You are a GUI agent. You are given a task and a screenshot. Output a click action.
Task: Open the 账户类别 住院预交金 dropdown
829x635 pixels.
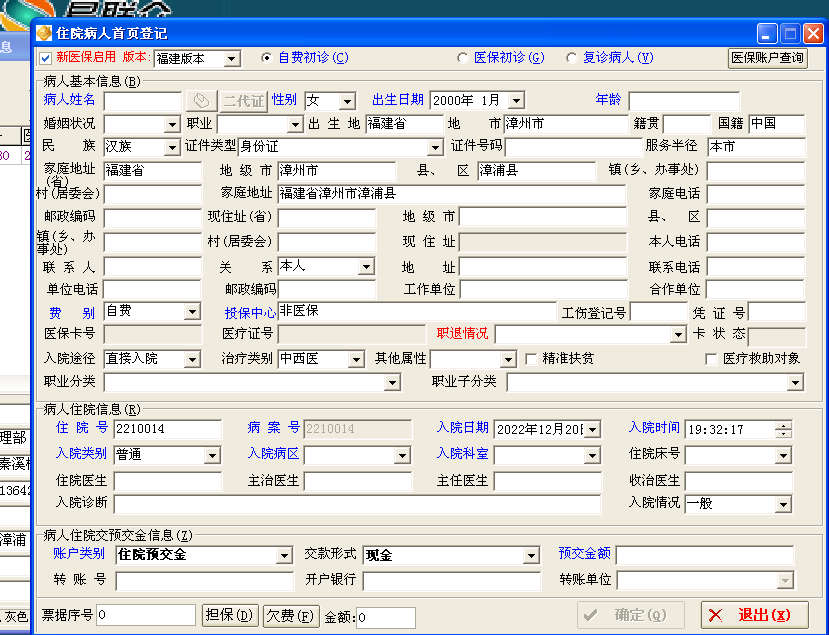[x=284, y=556]
